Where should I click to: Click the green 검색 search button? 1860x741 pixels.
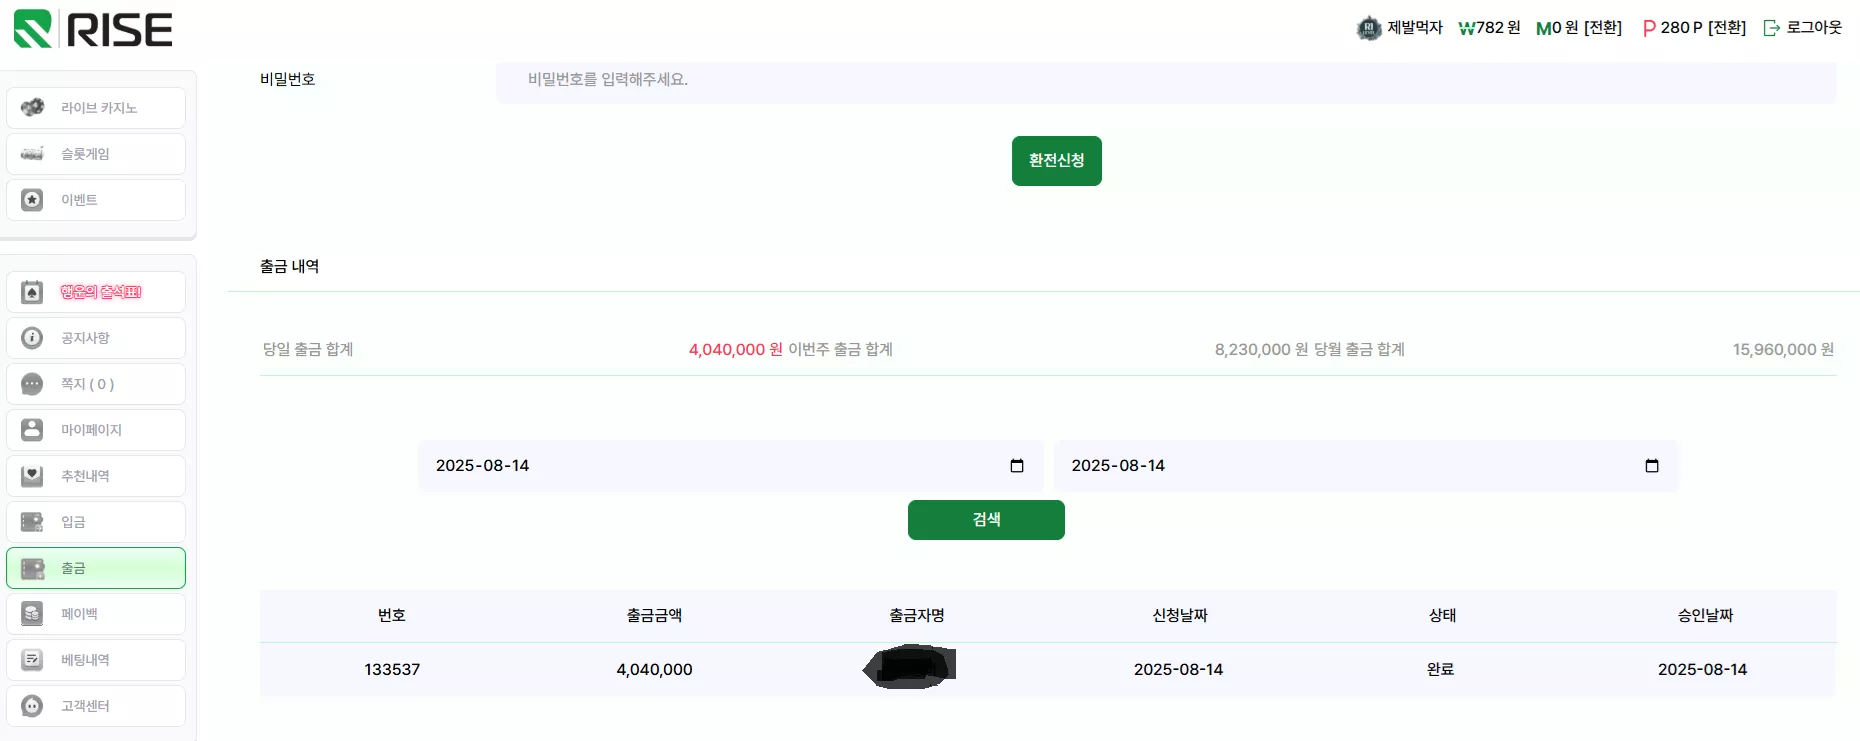[x=986, y=520]
